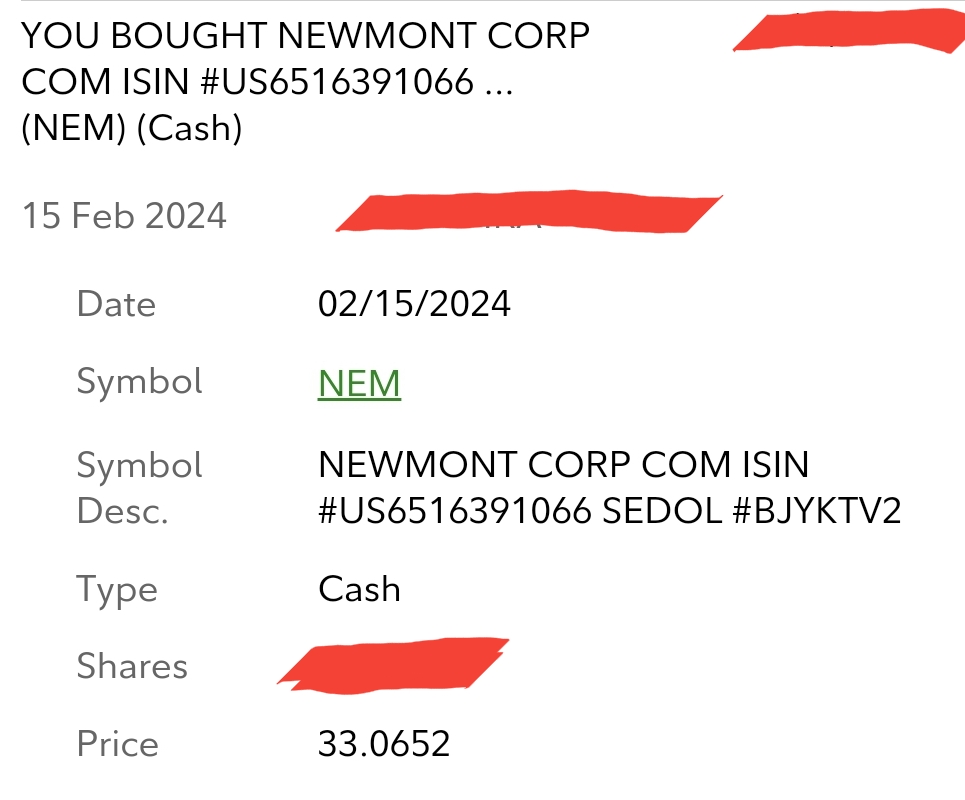
Task: Select the Symbol field label
Action: 140,382
